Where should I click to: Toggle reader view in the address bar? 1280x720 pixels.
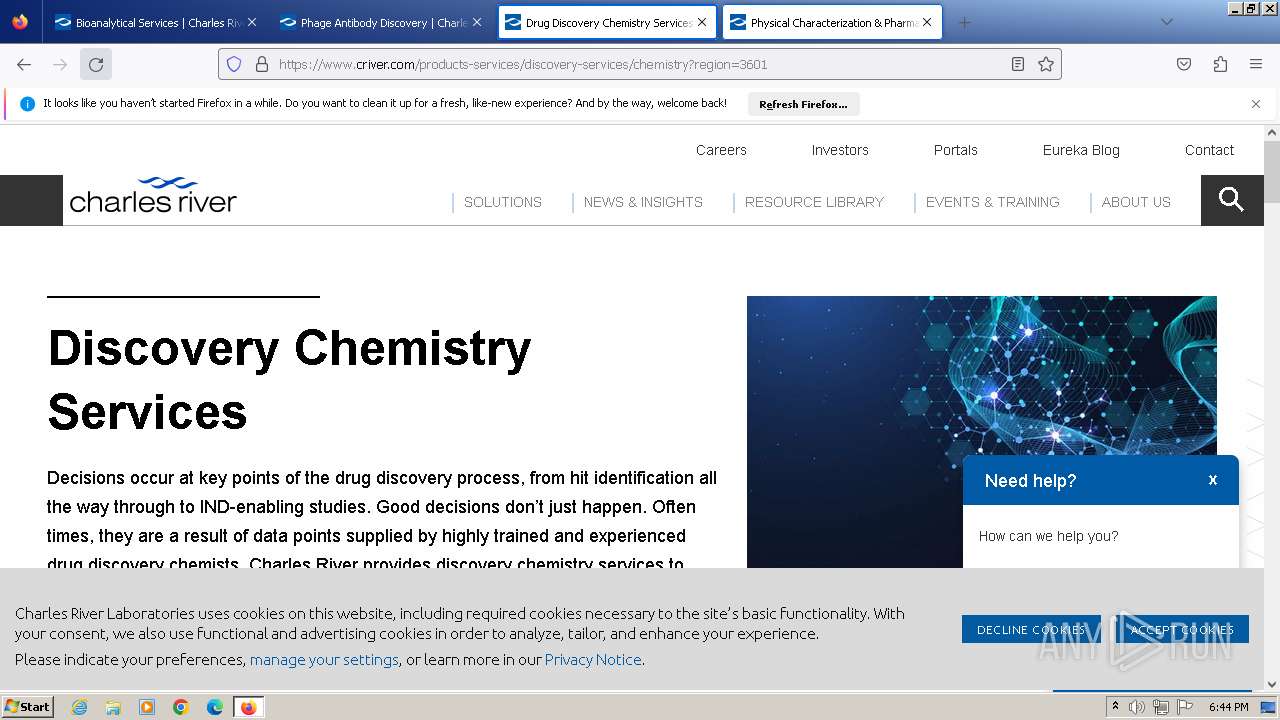(1018, 64)
